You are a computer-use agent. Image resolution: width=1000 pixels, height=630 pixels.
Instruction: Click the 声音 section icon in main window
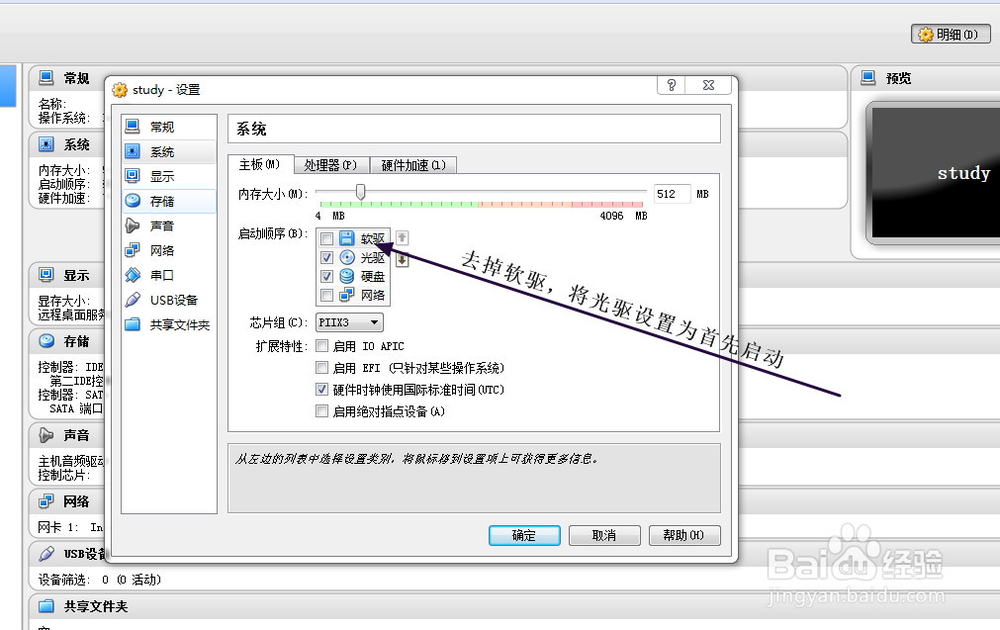click(x=46, y=435)
